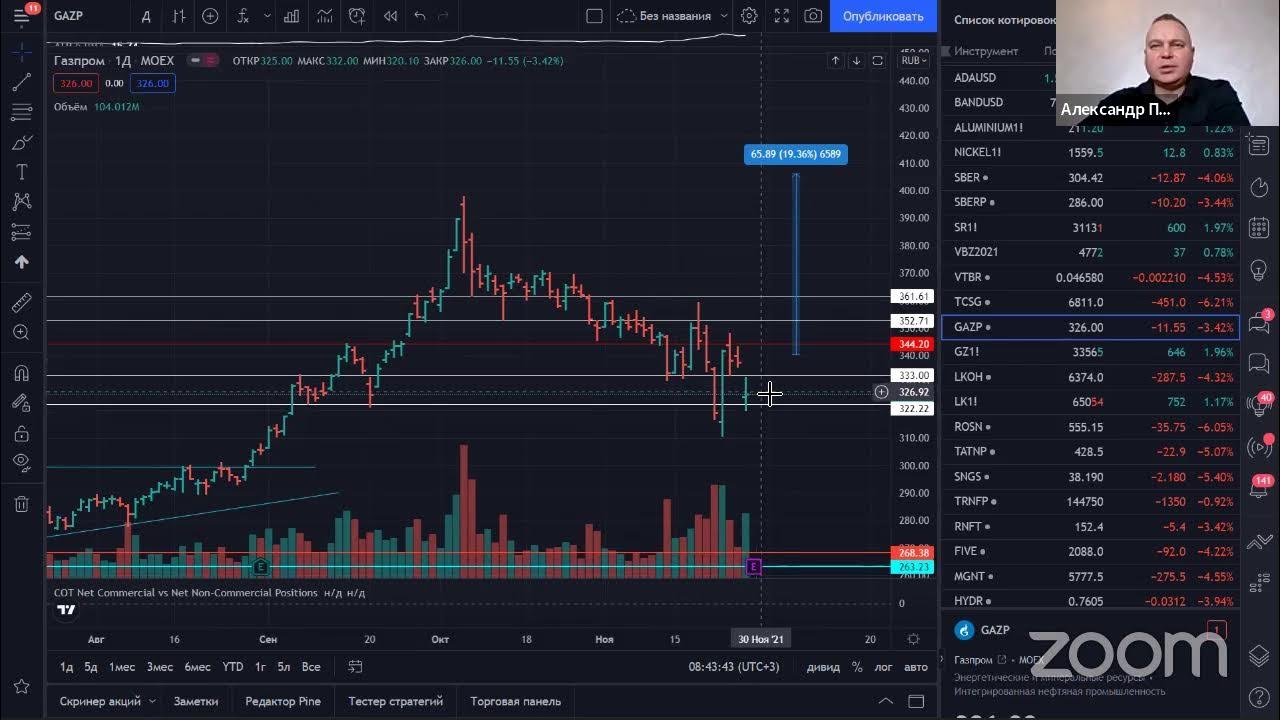Remove drawings with the trash icon
The image size is (1280, 720).
pos(21,504)
